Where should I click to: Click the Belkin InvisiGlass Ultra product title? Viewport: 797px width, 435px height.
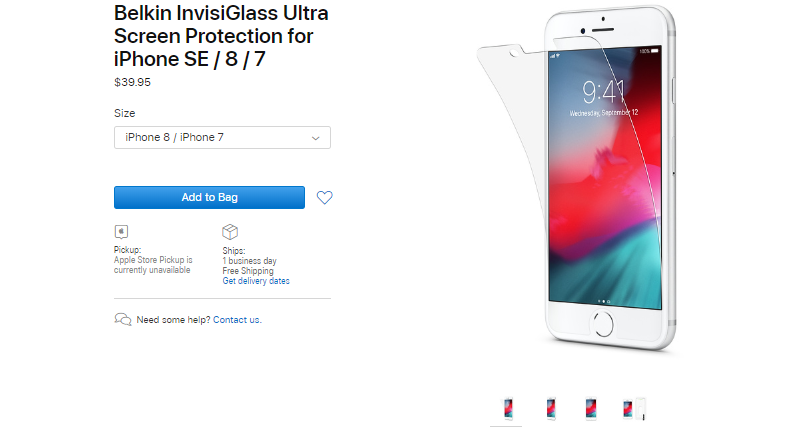(x=221, y=36)
